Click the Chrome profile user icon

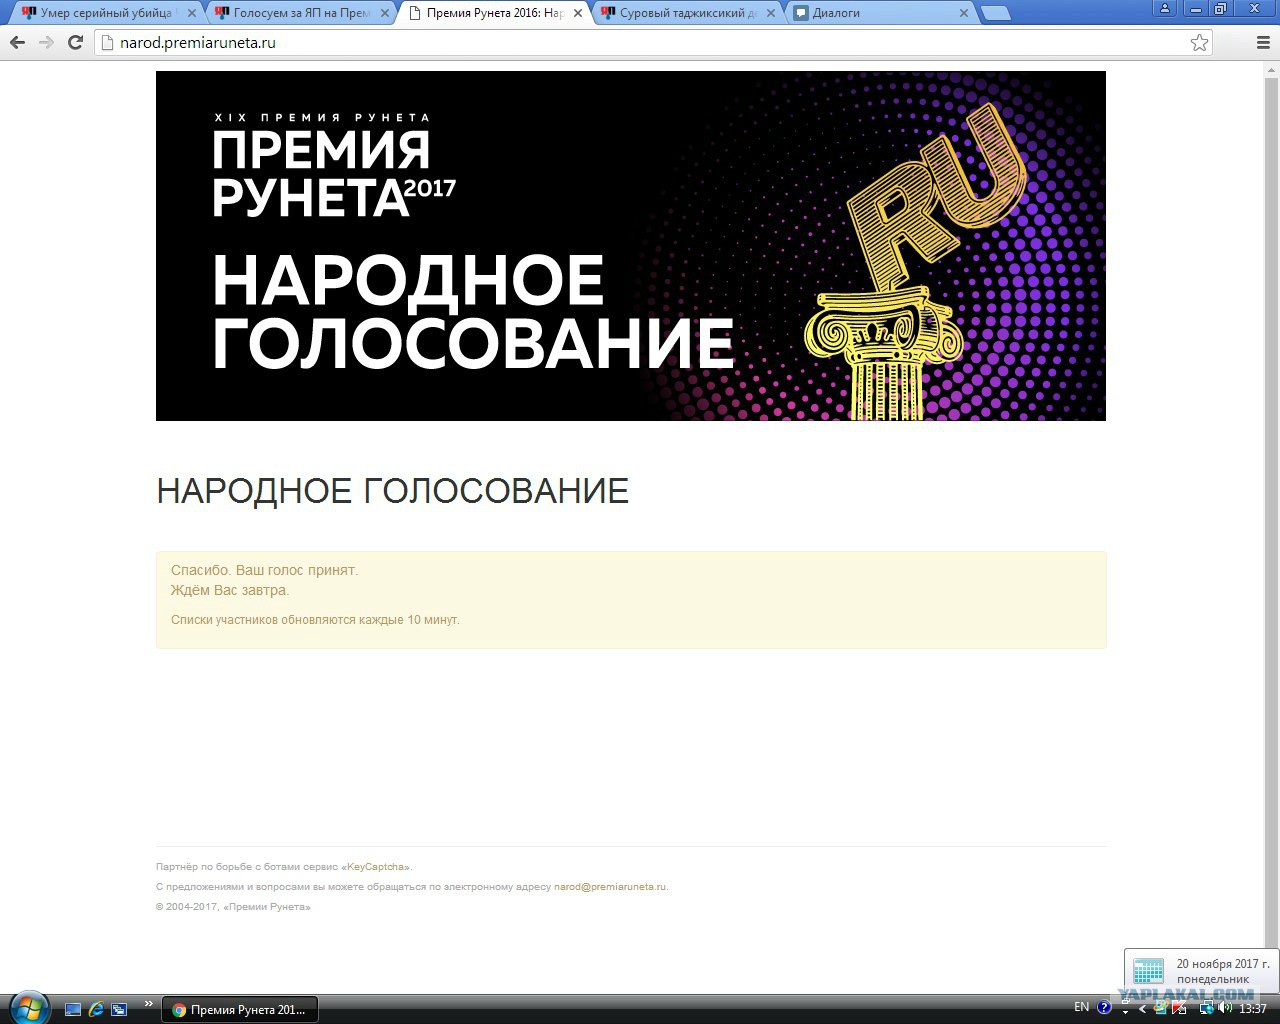tap(1164, 9)
